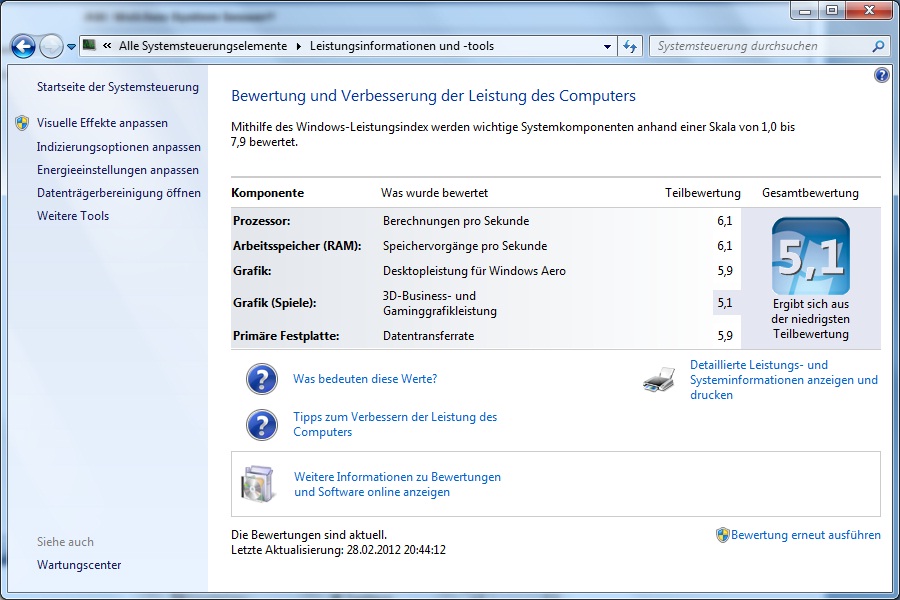Image resolution: width=900 pixels, height=600 pixels.
Task: Click 'Berechnungen pro Sekunde' description
Action: click(456, 221)
